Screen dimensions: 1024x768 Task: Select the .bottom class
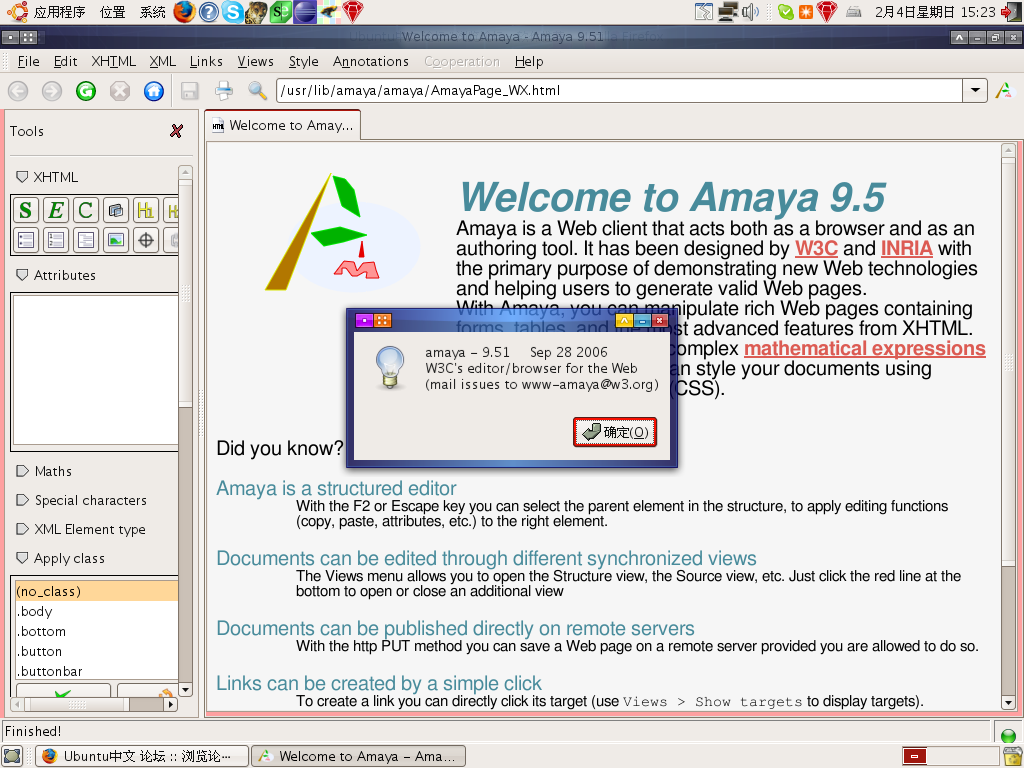[x=97, y=632]
